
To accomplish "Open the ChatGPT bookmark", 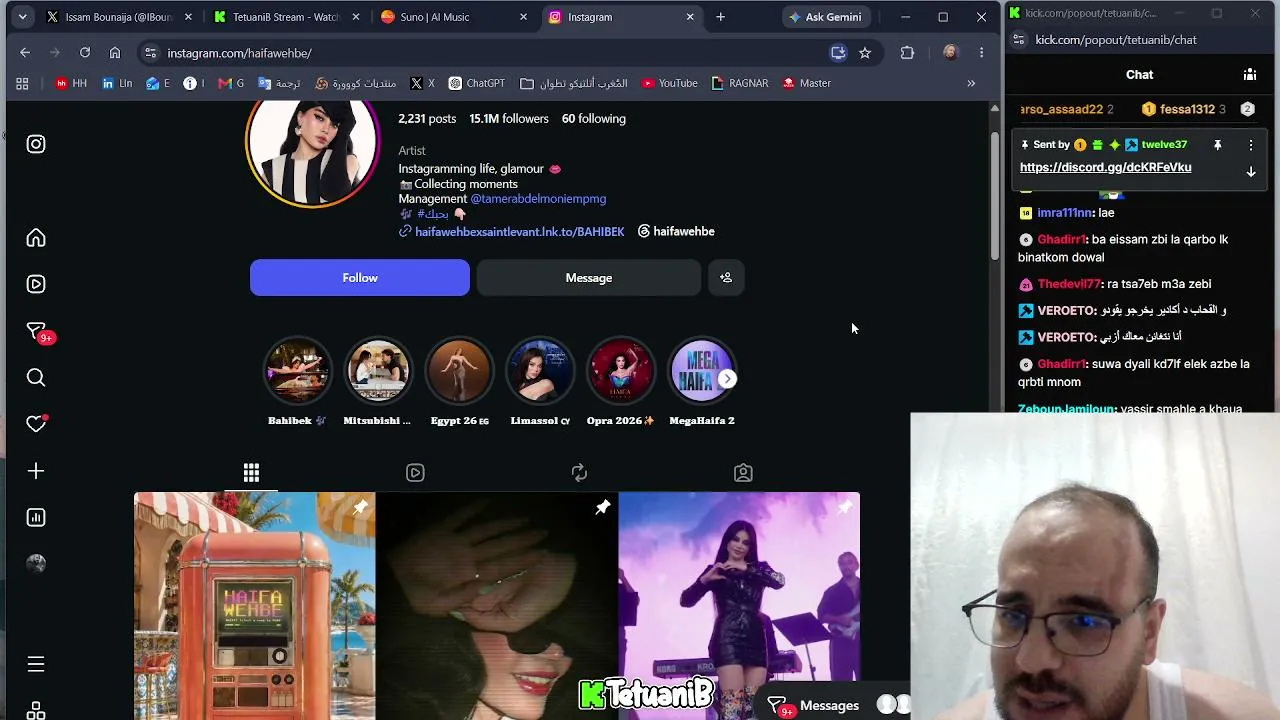I will [x=476, y=83].
